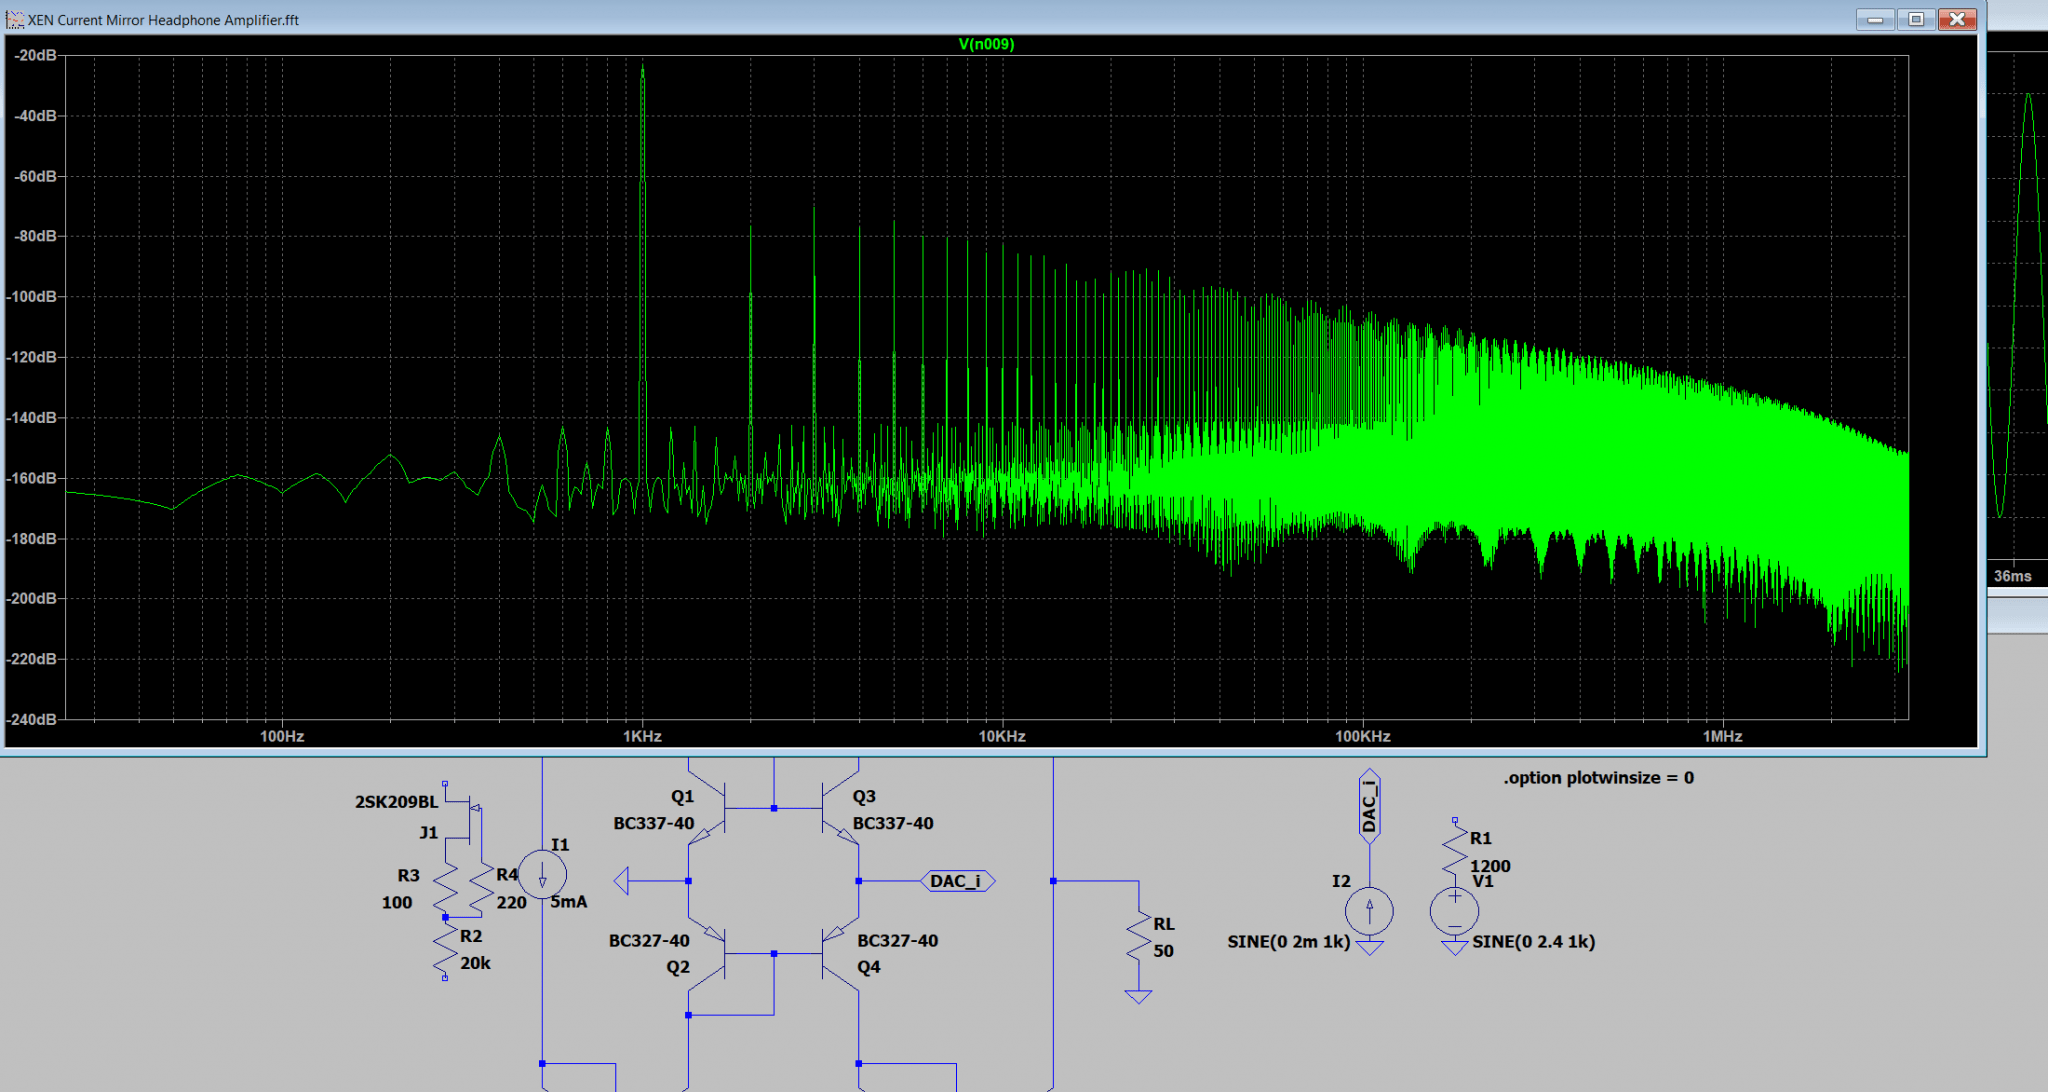This screenshot has height=1092, width=2048.
Task: Click the -20dB vertical axis label
Action: pos(35,55)
